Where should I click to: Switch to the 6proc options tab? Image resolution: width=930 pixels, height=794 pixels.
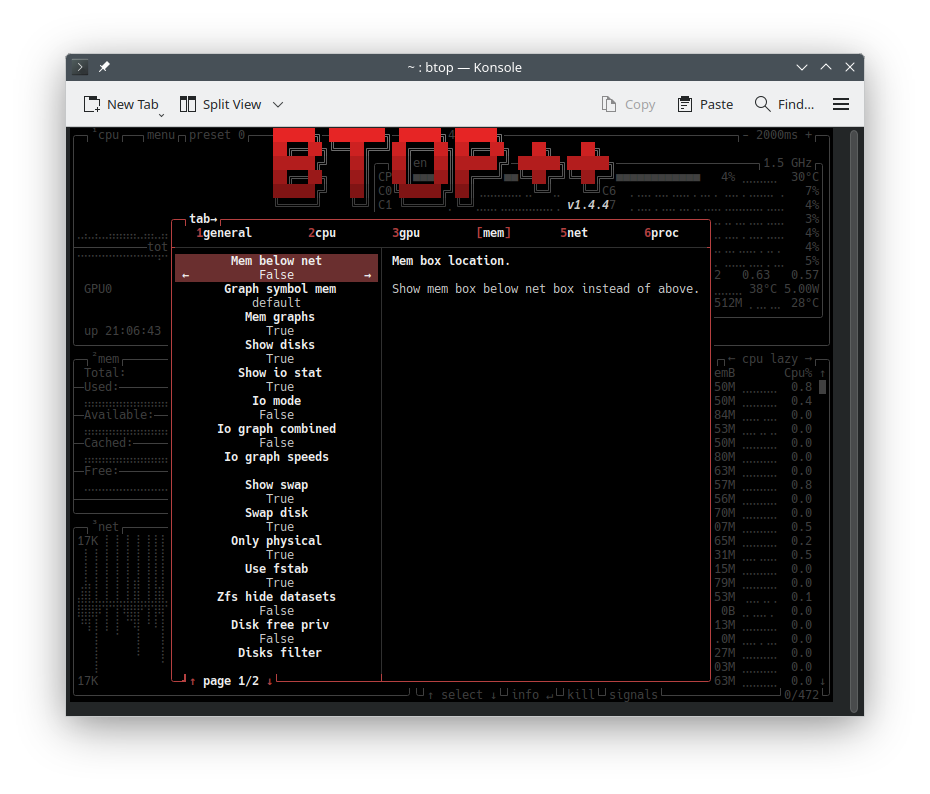pos(661,233)
